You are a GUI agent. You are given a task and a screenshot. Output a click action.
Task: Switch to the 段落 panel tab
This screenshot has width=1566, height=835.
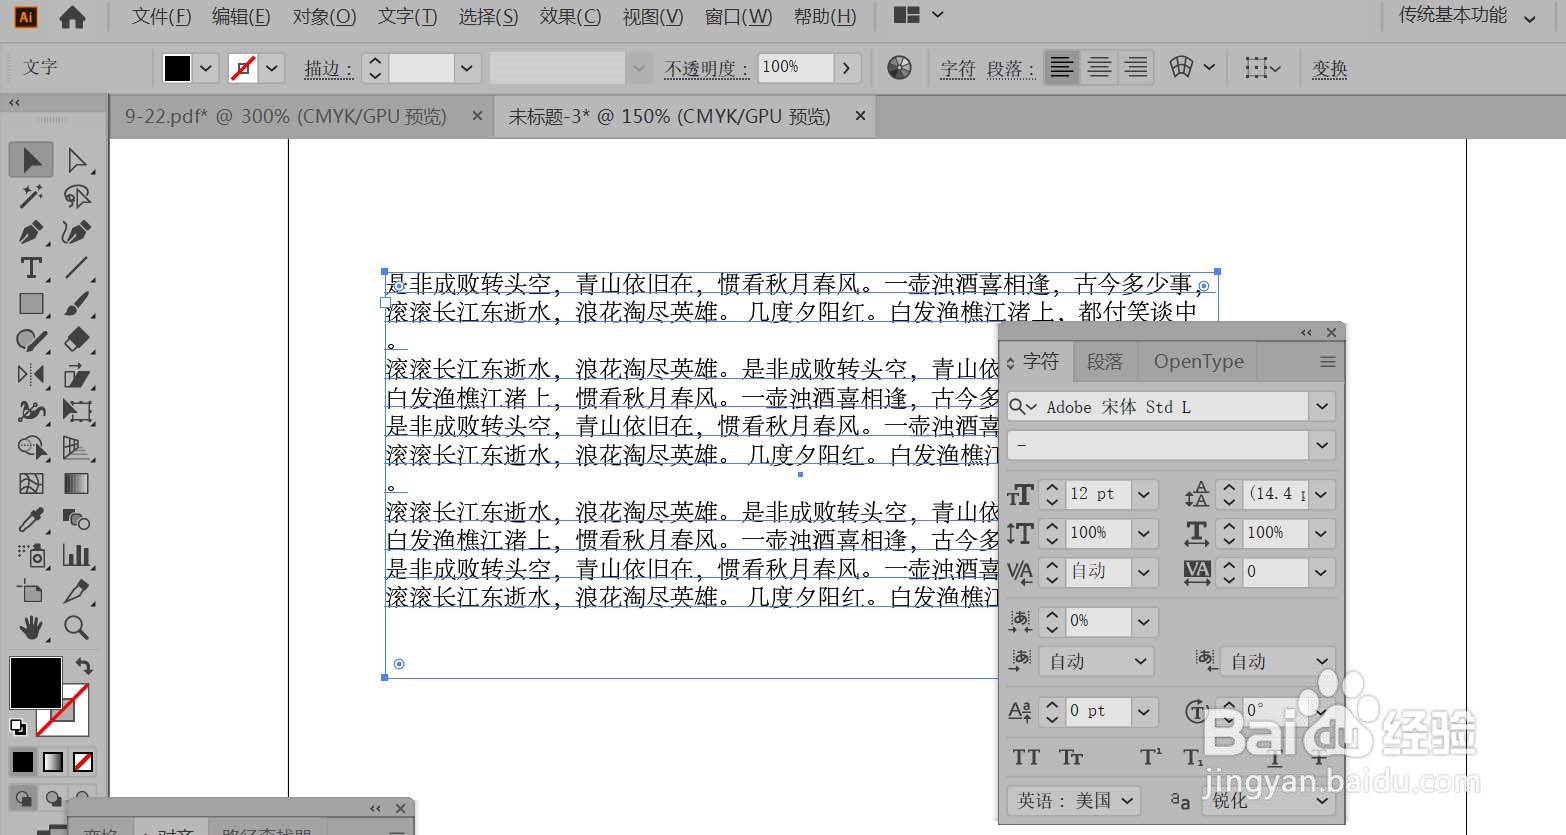click(1104, 361)
